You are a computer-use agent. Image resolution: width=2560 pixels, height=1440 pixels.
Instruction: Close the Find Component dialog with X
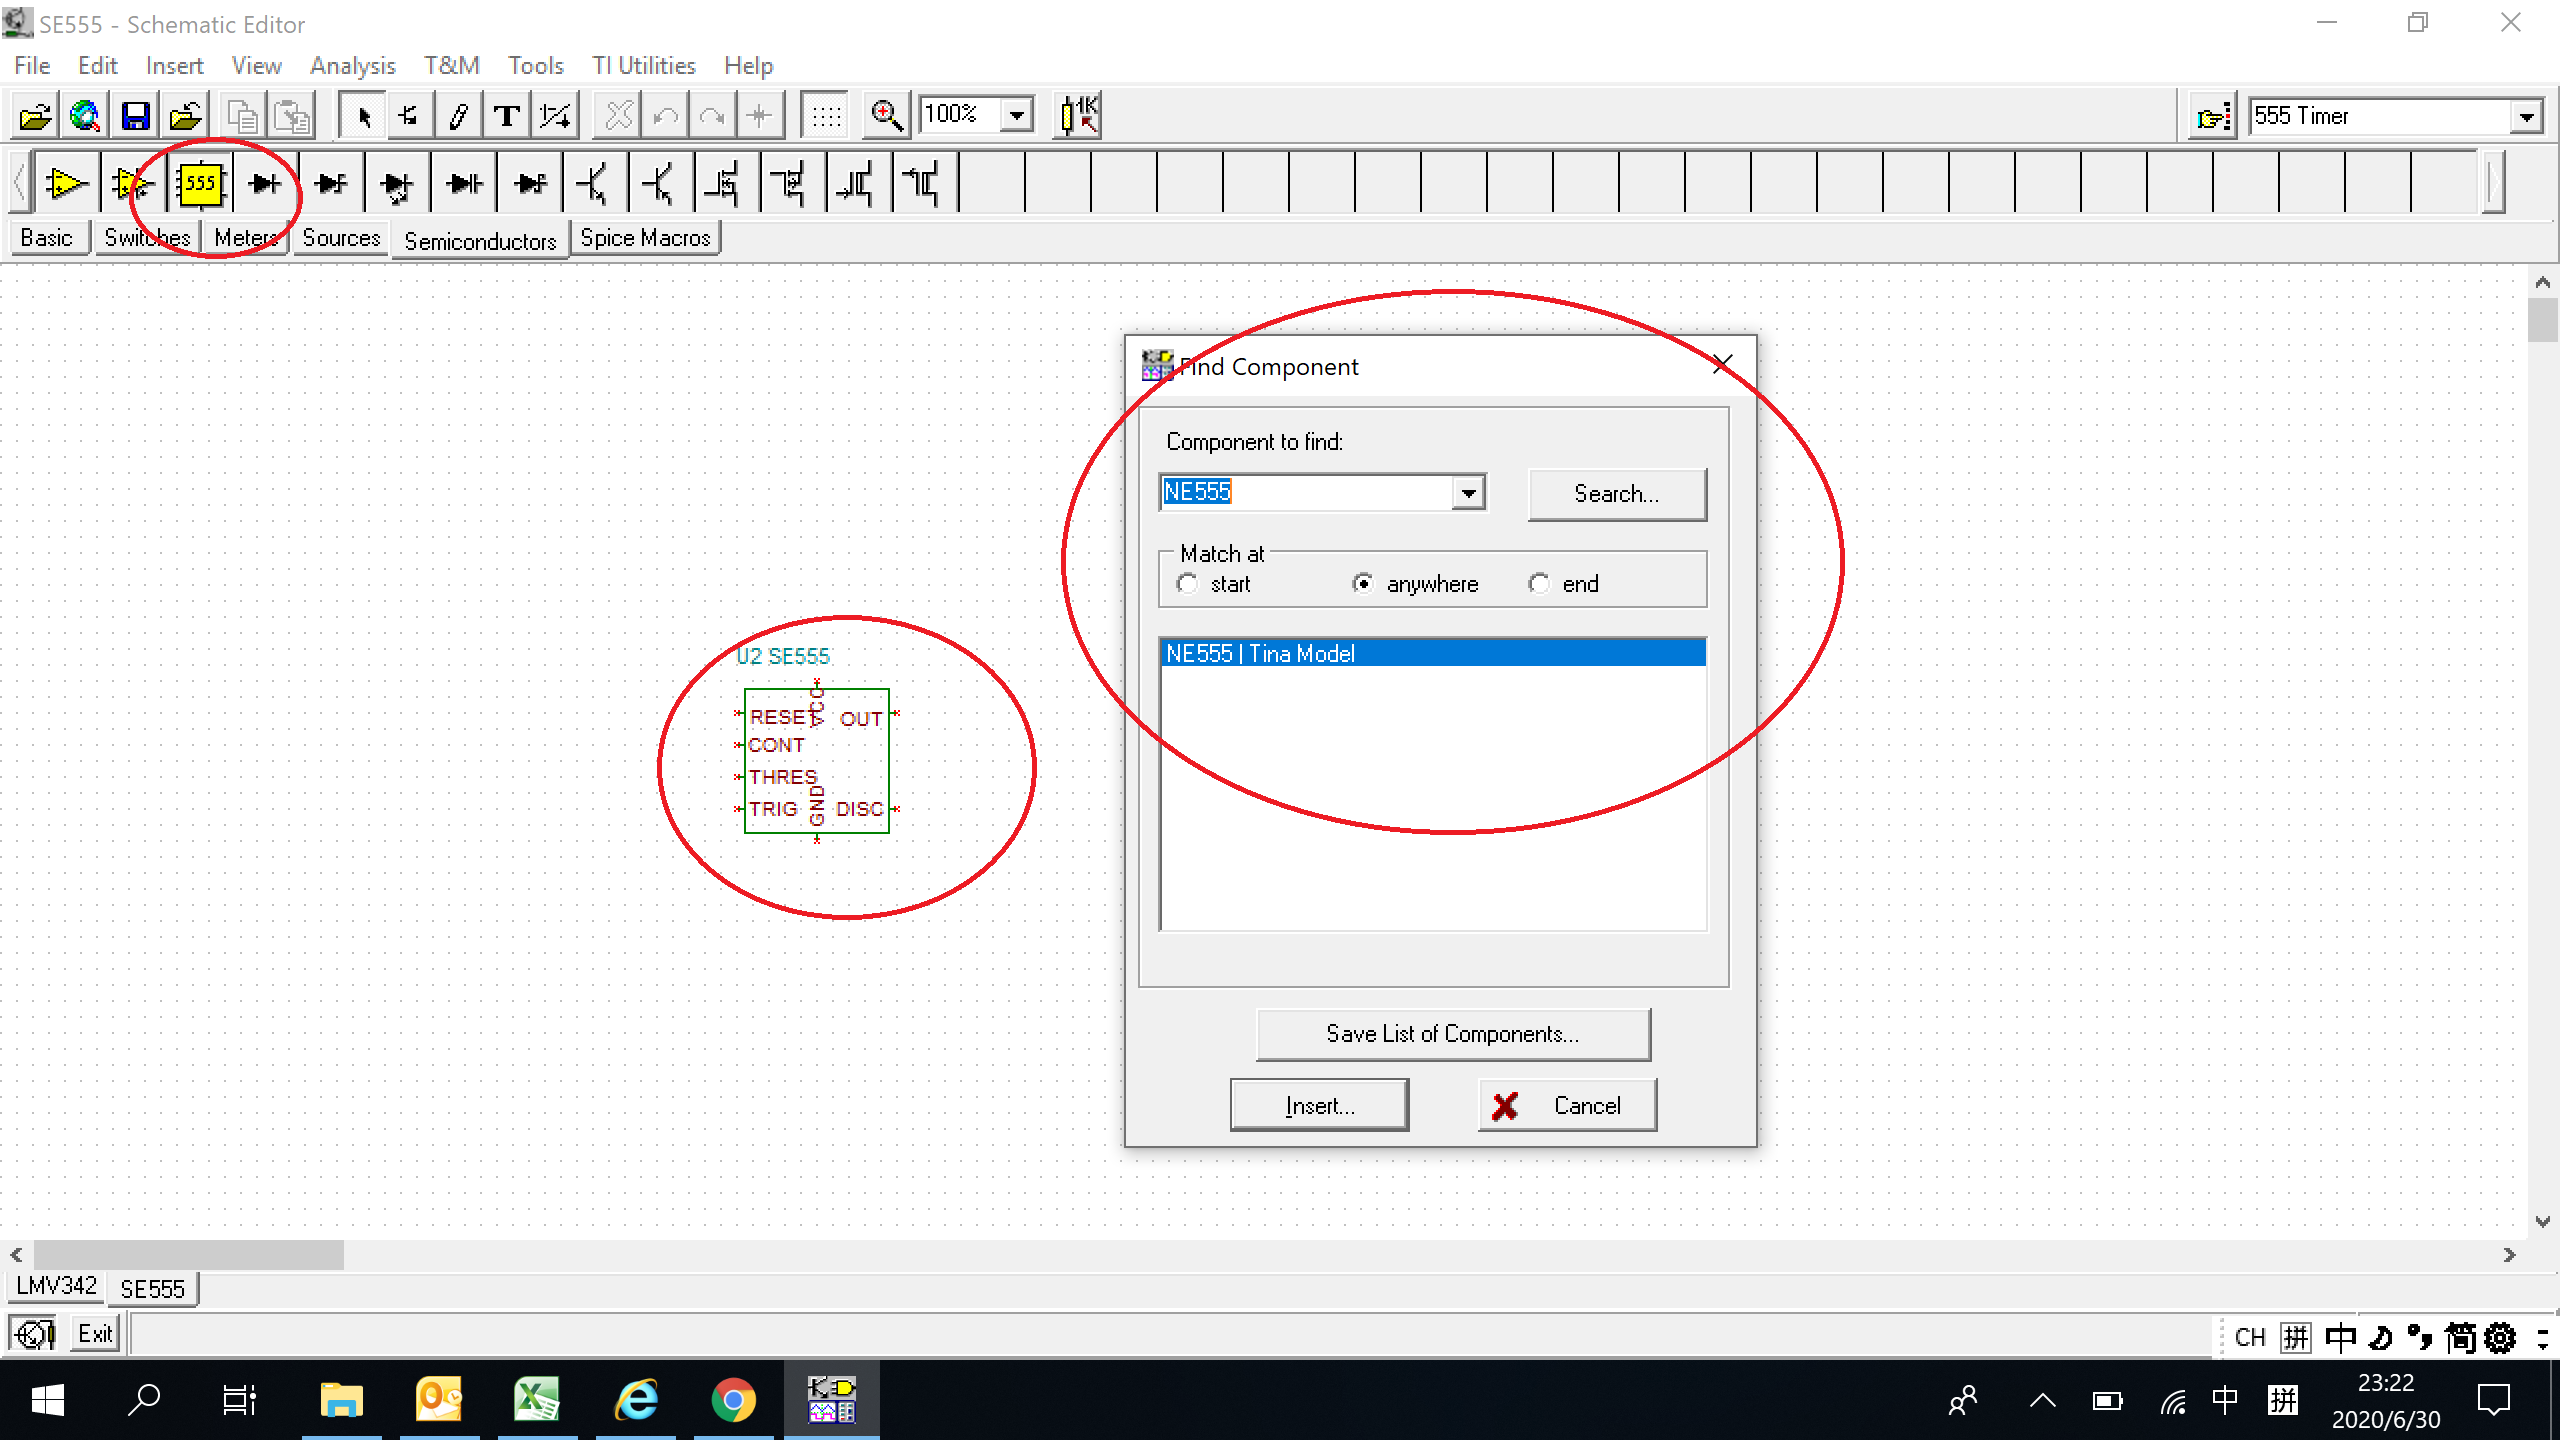1722,365
